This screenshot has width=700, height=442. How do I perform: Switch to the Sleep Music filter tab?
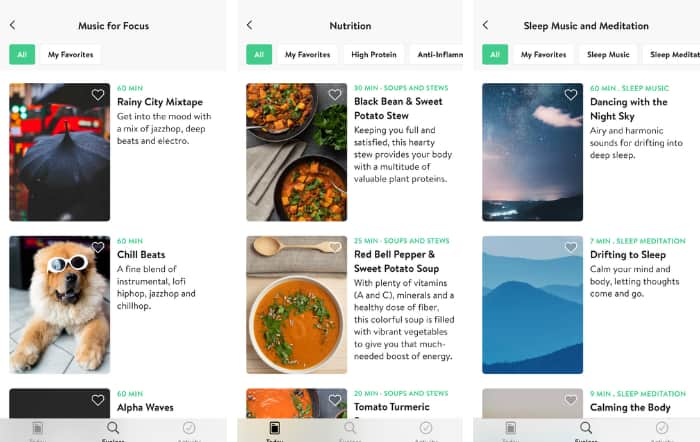click(x=608, y=54)
